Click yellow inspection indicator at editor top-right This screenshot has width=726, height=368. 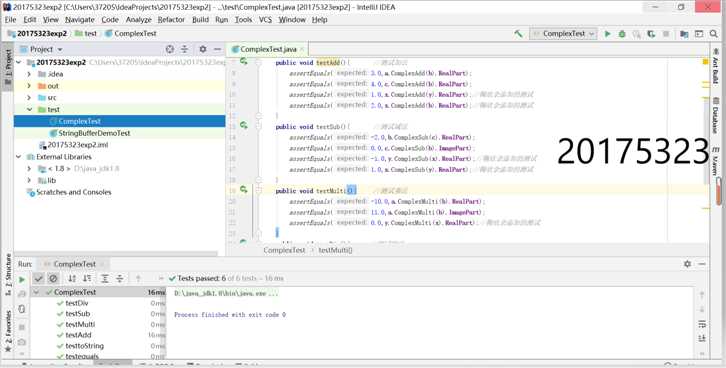tap(705, 62)
